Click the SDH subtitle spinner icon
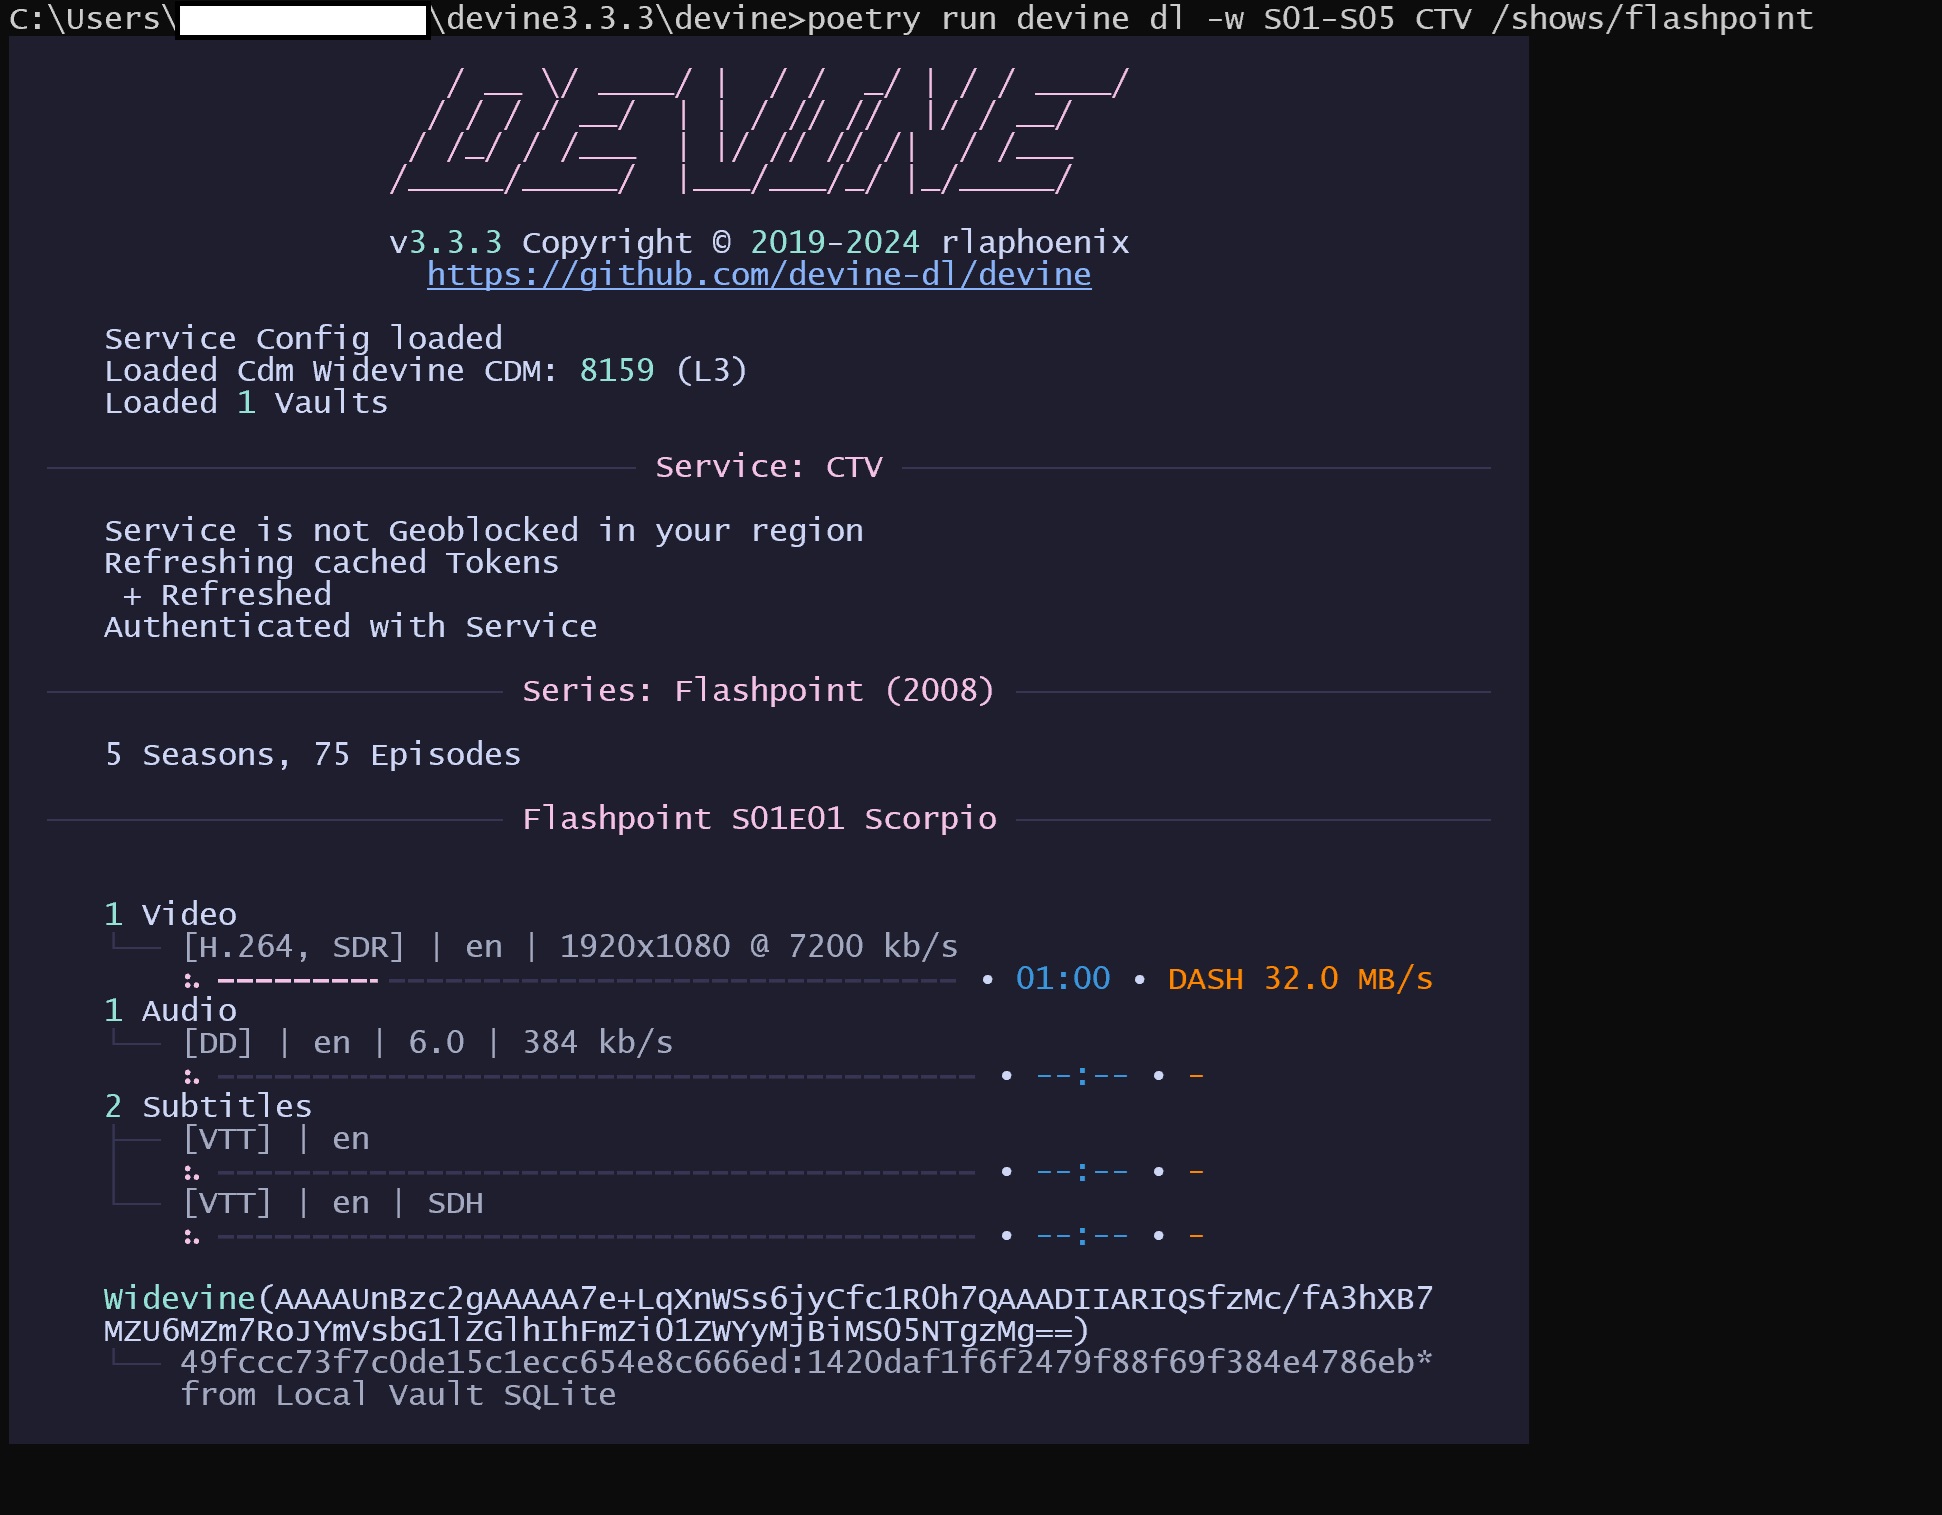 click(x=191, y=1237)
